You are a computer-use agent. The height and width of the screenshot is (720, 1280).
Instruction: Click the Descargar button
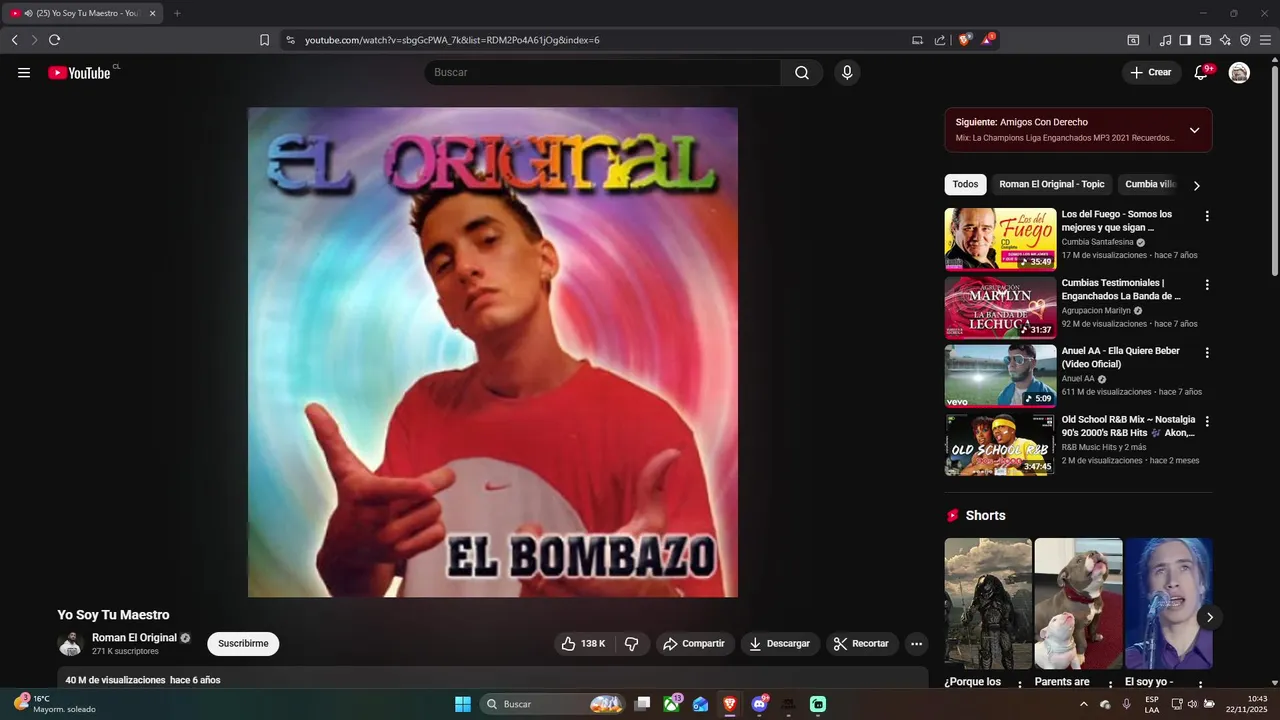pyautogui.click(x=780, y=644)
